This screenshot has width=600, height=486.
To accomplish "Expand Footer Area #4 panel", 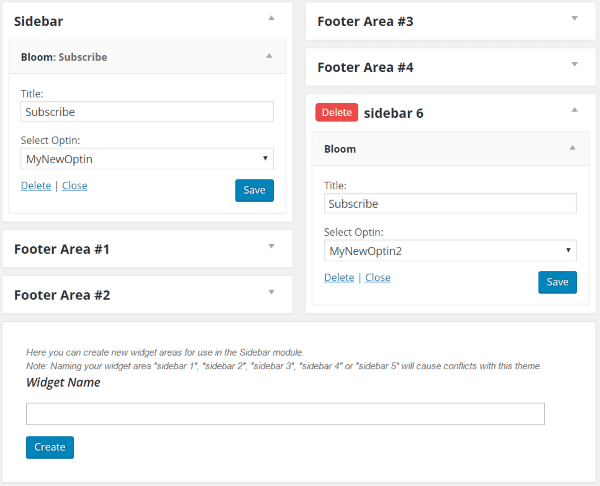I will pos(574,64).
